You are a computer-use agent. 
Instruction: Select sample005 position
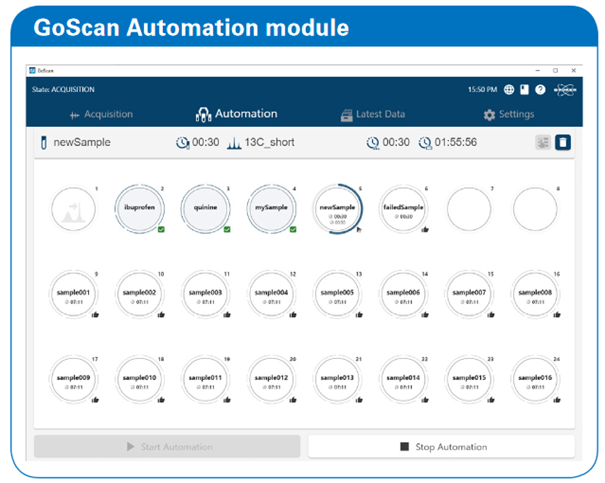coord(337,294)
